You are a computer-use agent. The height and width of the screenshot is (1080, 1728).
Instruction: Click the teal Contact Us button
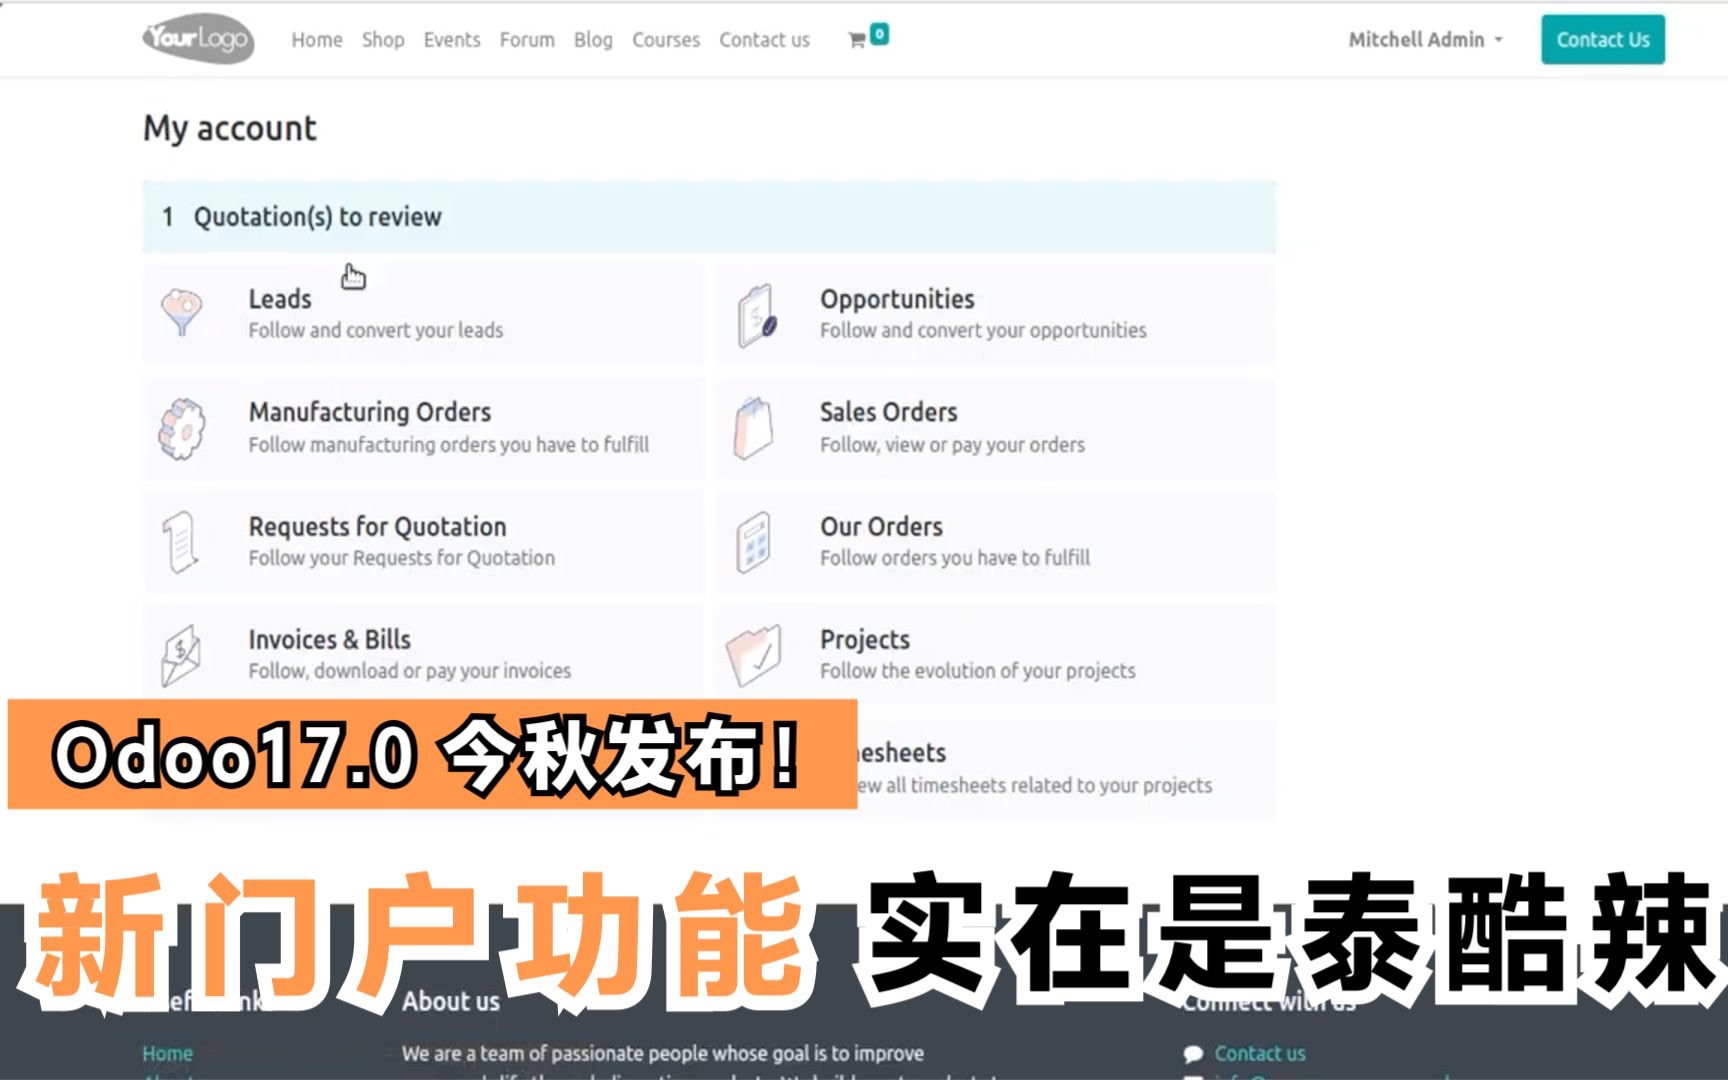[x=1603, y=40]
